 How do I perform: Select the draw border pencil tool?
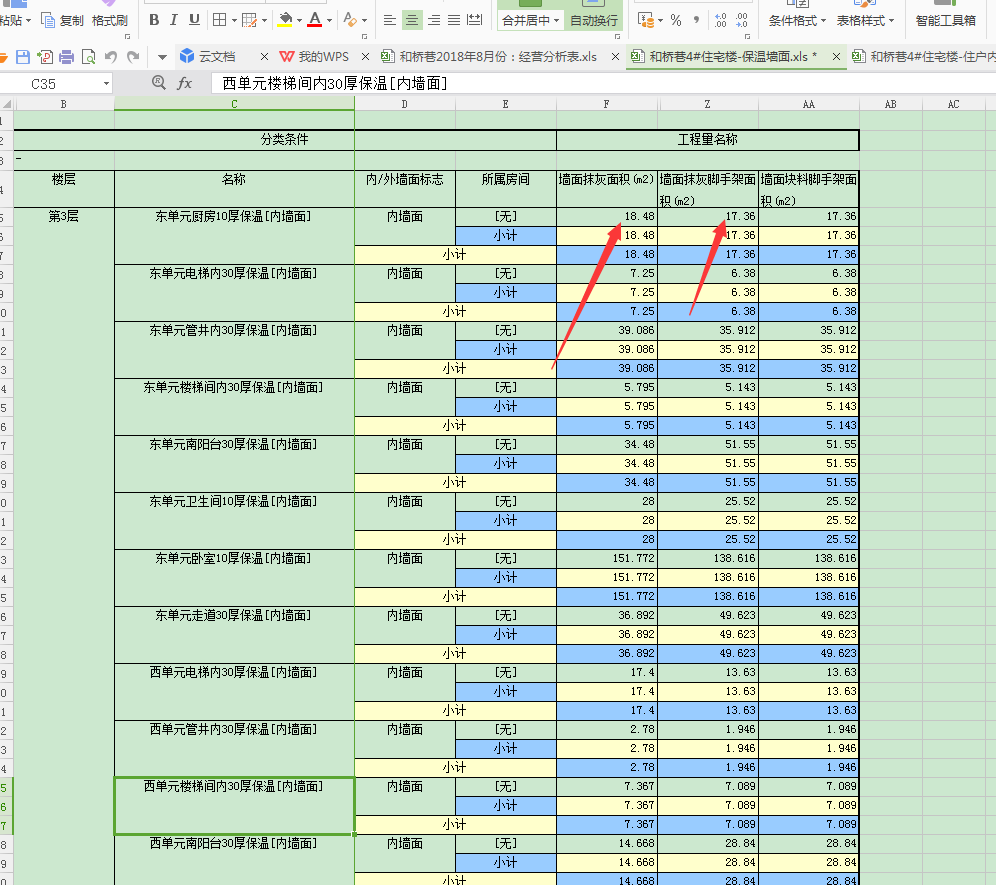[250, 20]
